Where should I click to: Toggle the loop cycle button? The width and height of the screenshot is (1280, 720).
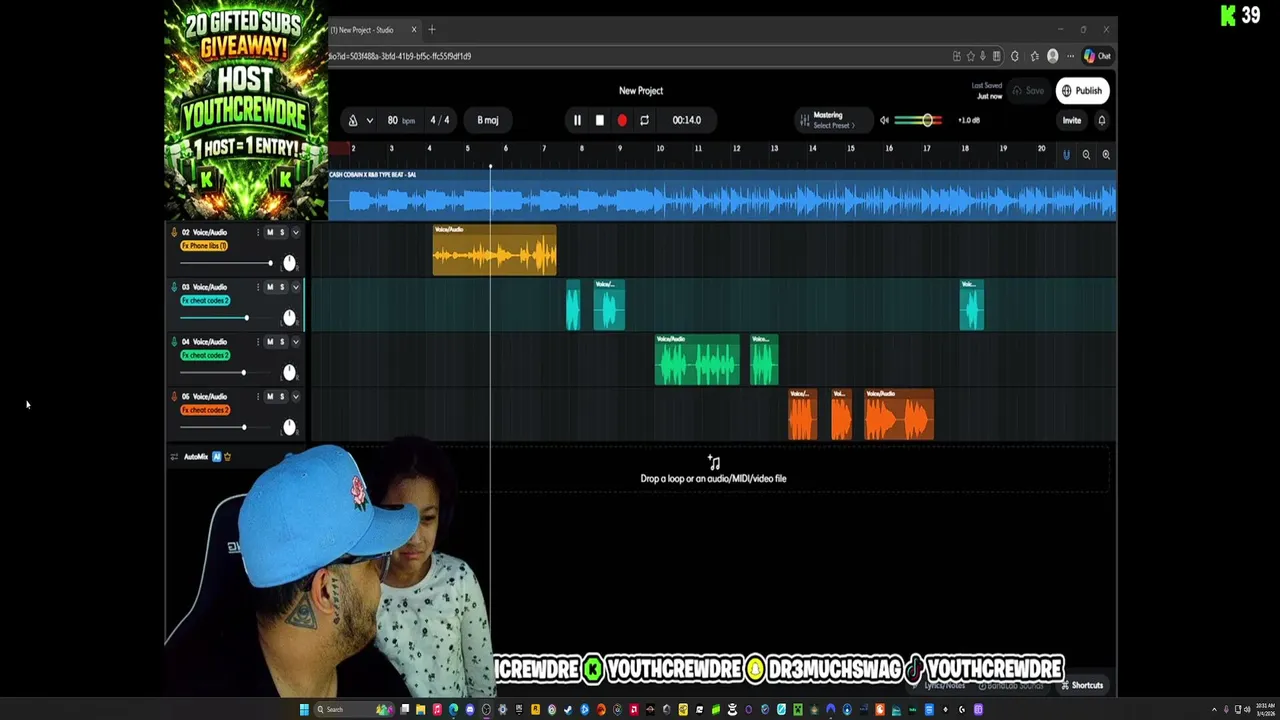644,120
